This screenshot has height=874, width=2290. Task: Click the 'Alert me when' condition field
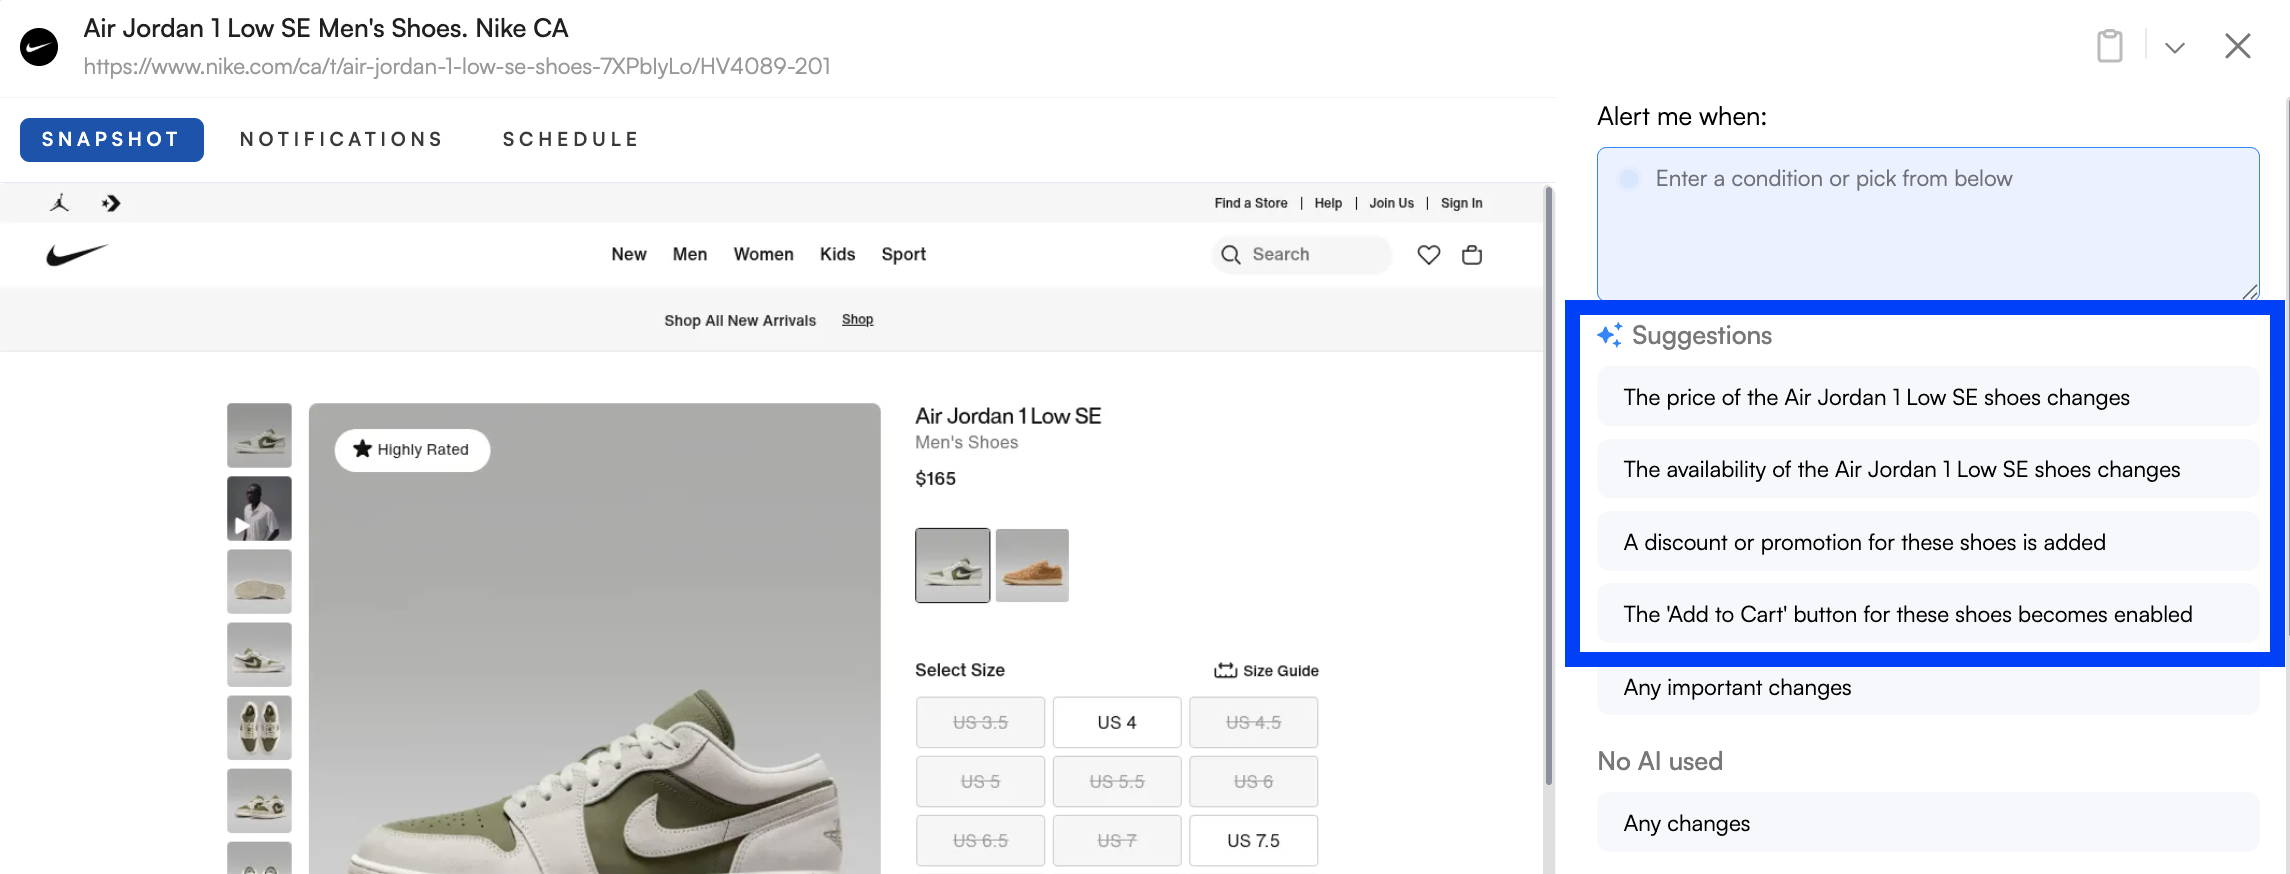(x=1926, y=222)
